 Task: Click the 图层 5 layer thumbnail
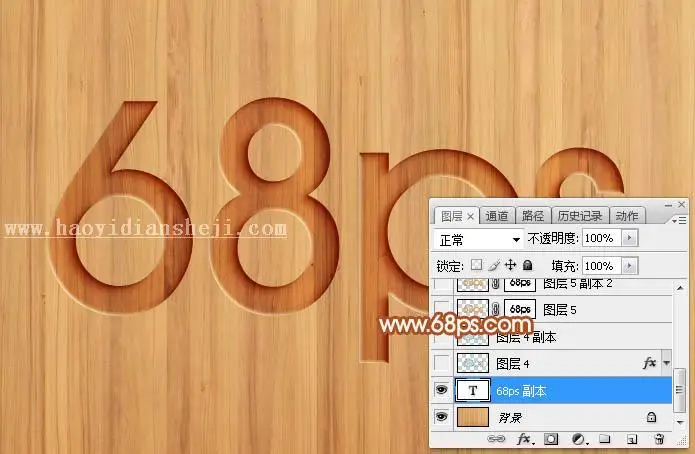(472, 309)
